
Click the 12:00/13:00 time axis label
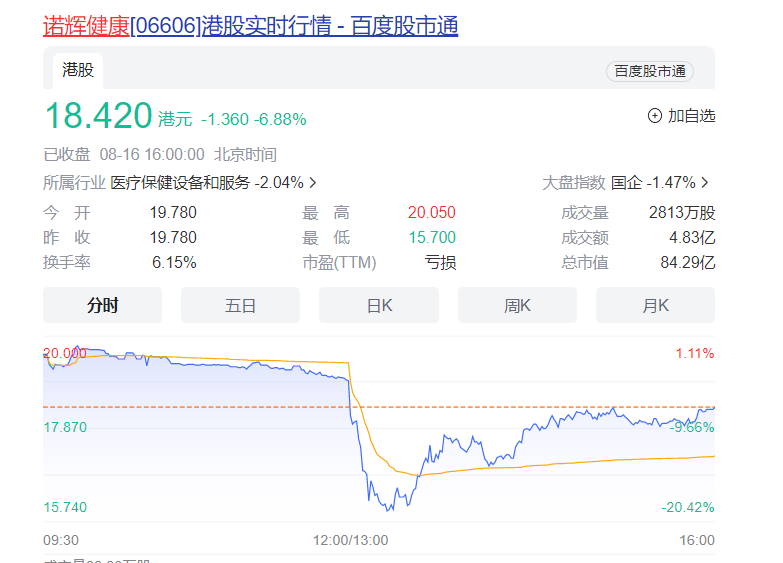[351, 541]
